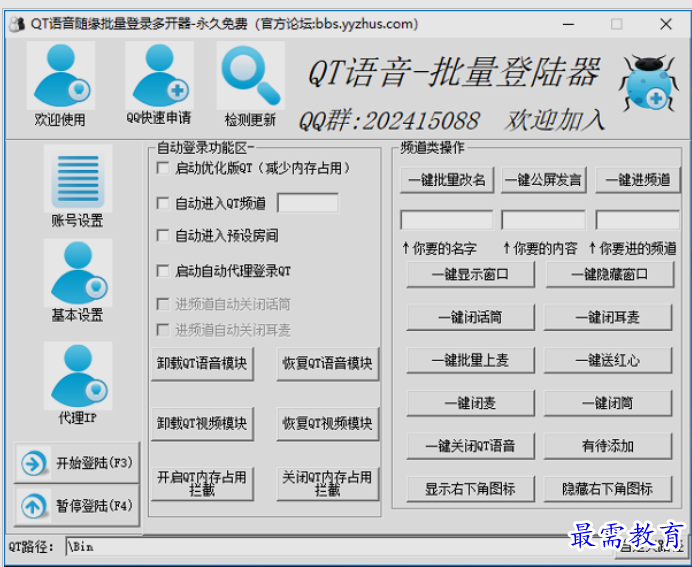Focus the 你要的名字 input field
Viewport: 692px width, 567px height.
[447, 220]
